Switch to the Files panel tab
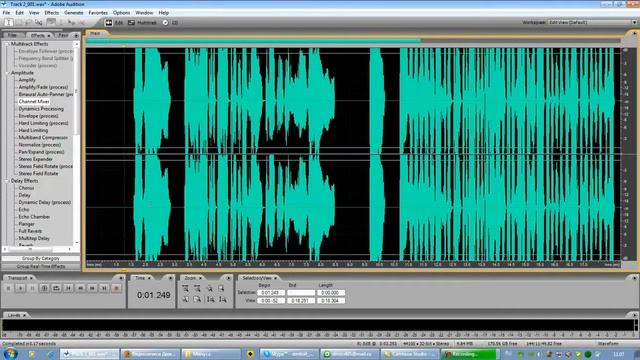 (x=13, y=36)
